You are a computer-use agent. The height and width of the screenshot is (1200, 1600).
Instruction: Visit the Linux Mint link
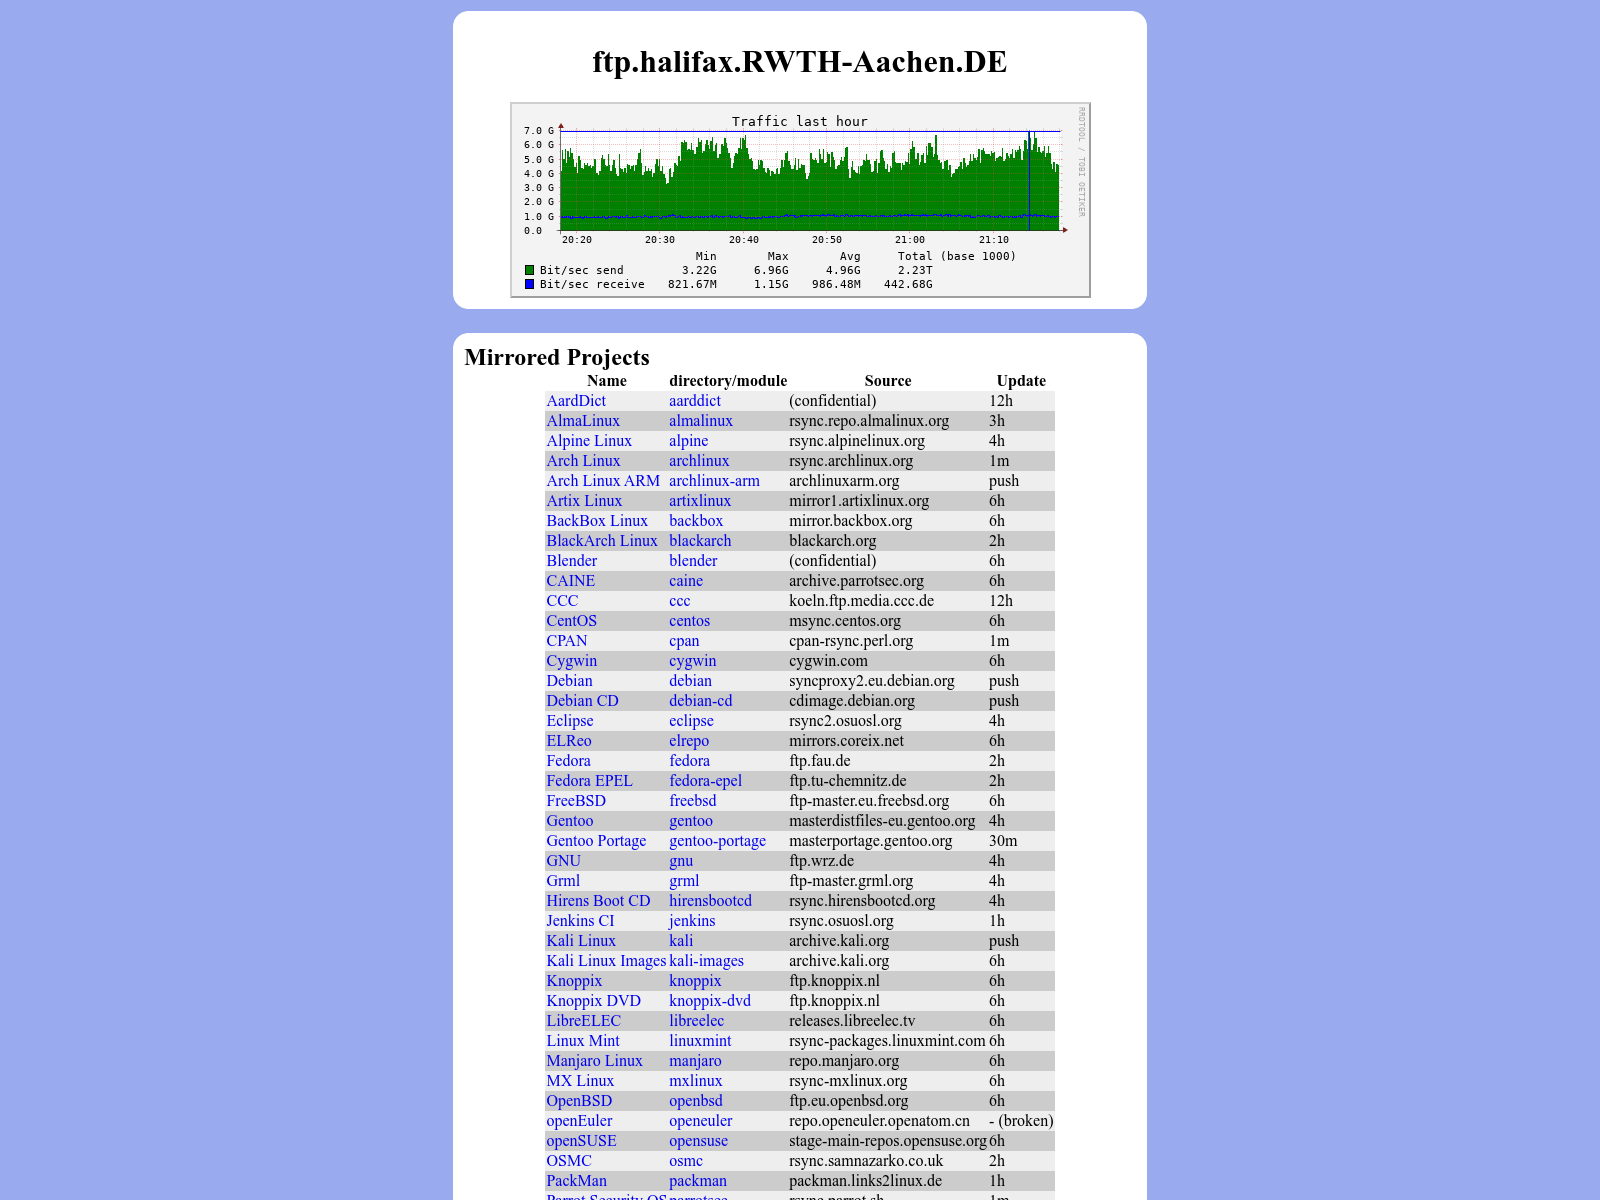tap(583, 1041)
